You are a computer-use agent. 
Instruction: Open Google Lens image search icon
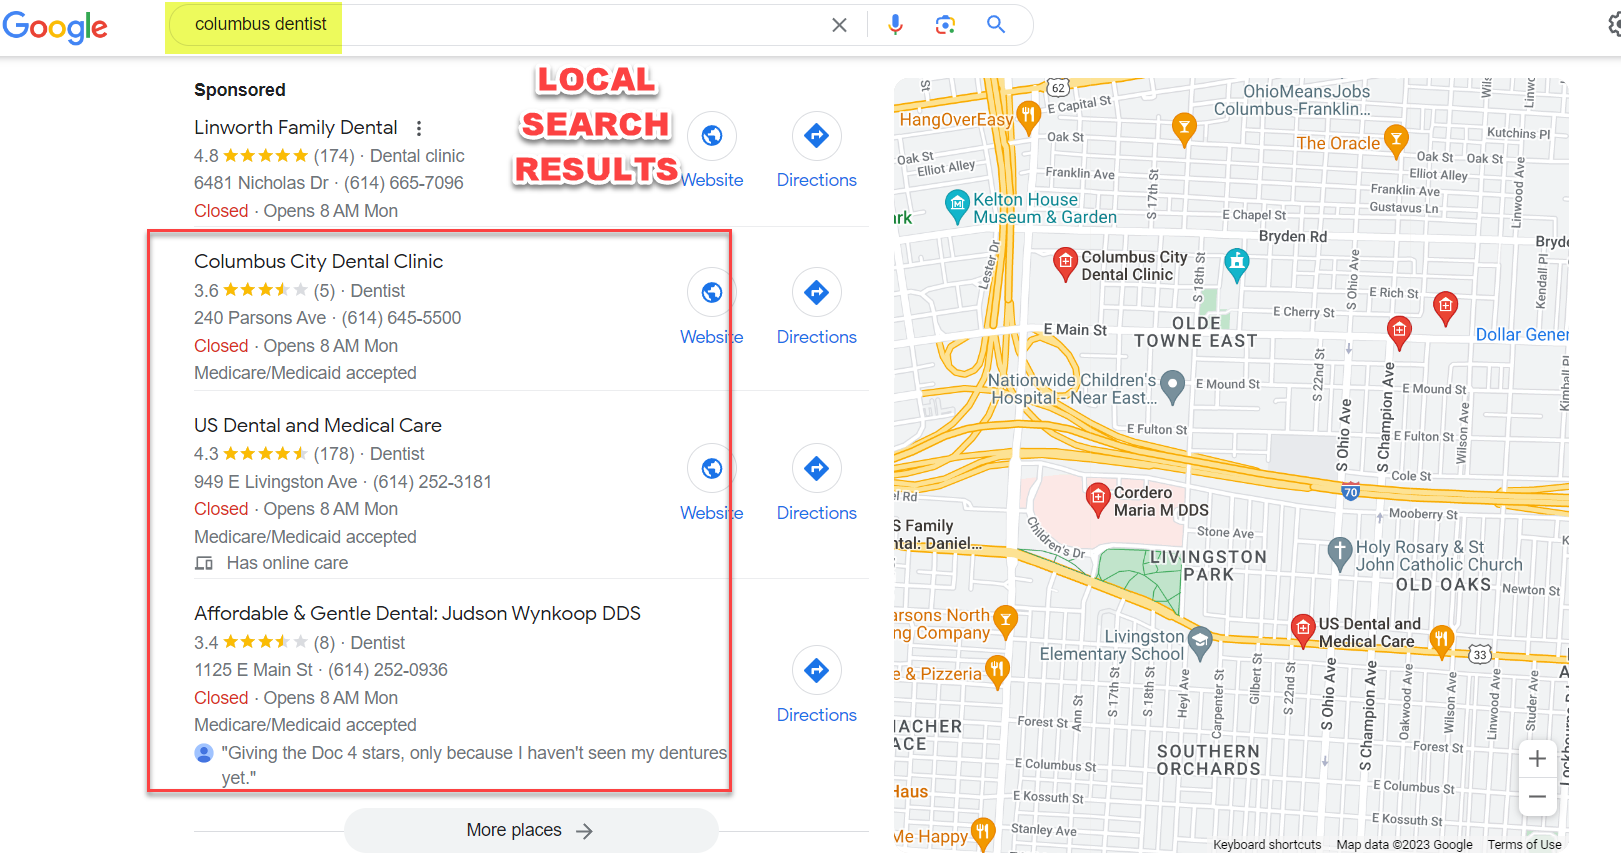point(945,25)
